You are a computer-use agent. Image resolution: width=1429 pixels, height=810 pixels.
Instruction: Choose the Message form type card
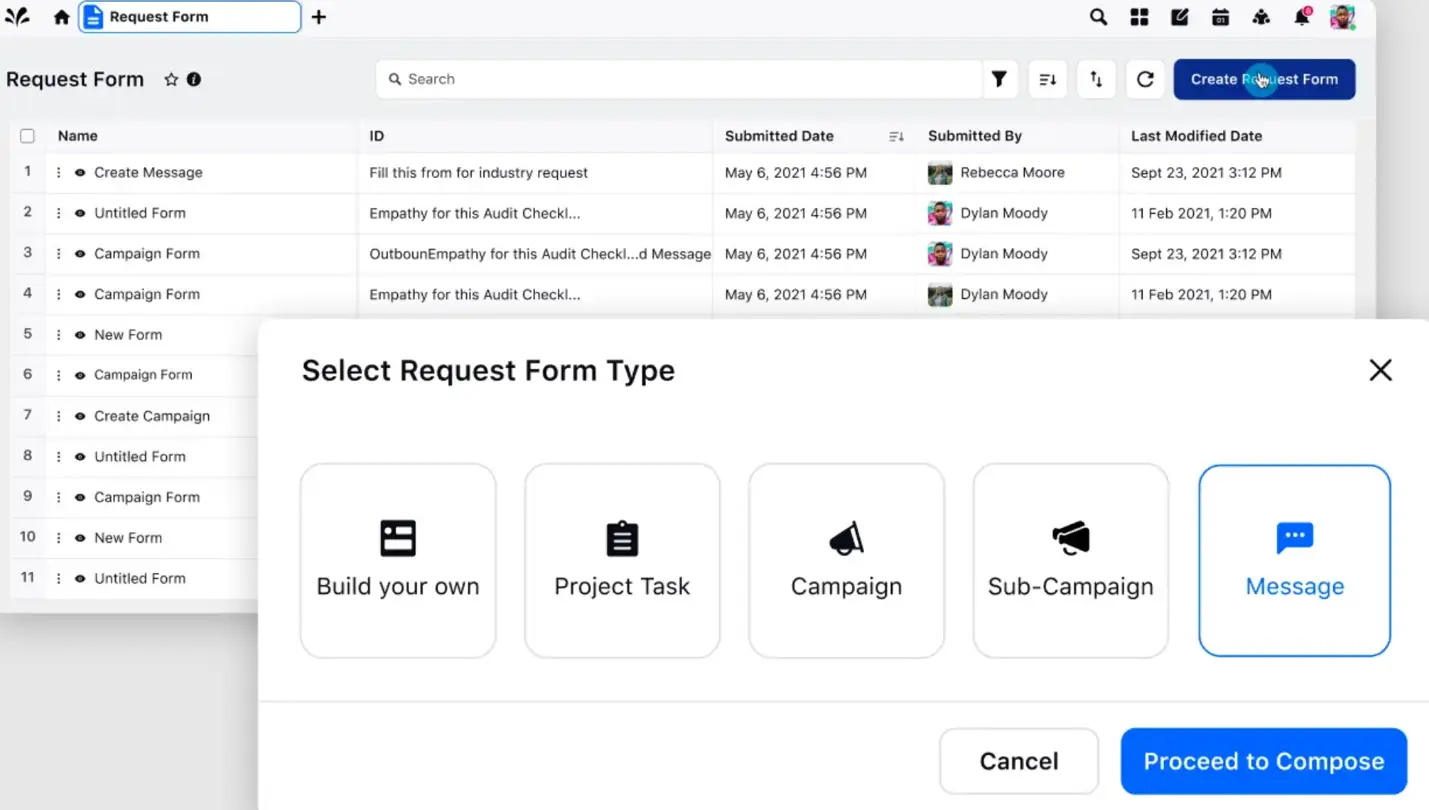pos(1295,560)
